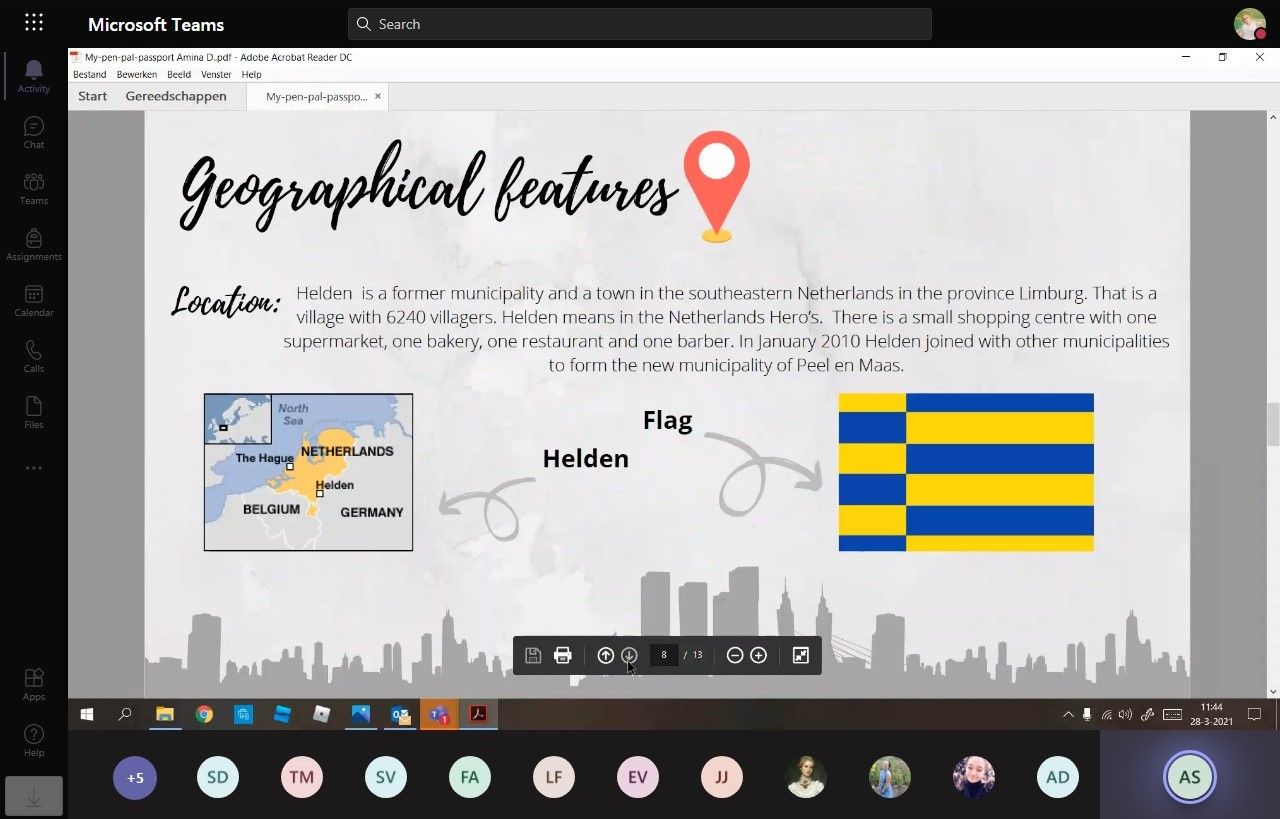
Task: Open the Assignments section
Action: tap(33, 244)
